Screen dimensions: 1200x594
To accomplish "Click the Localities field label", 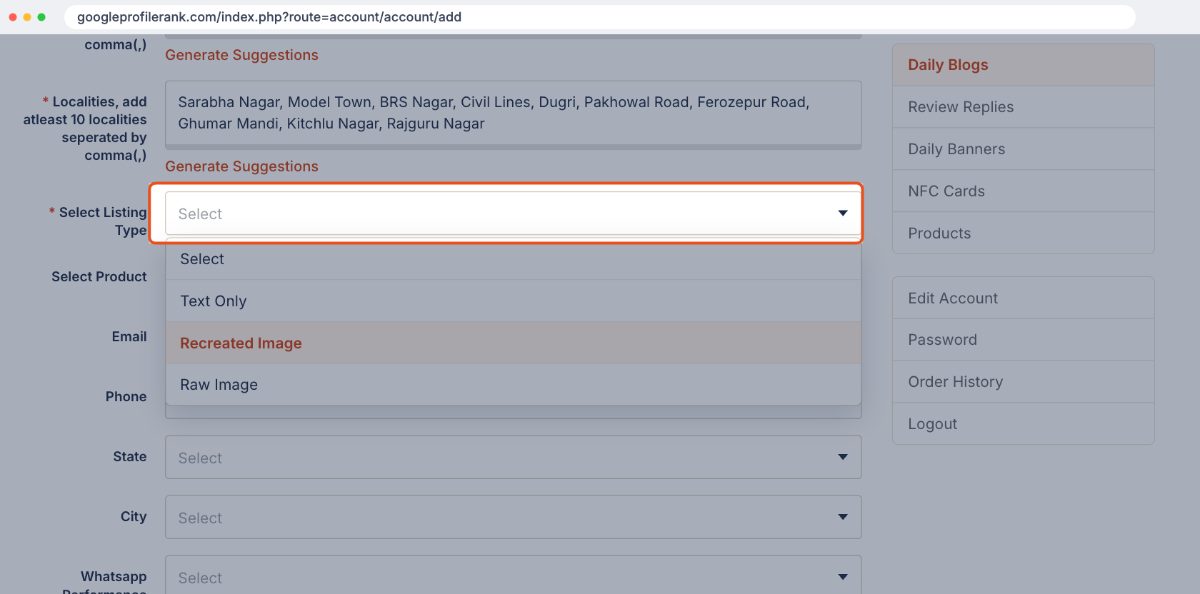I will tap(85, 128).
